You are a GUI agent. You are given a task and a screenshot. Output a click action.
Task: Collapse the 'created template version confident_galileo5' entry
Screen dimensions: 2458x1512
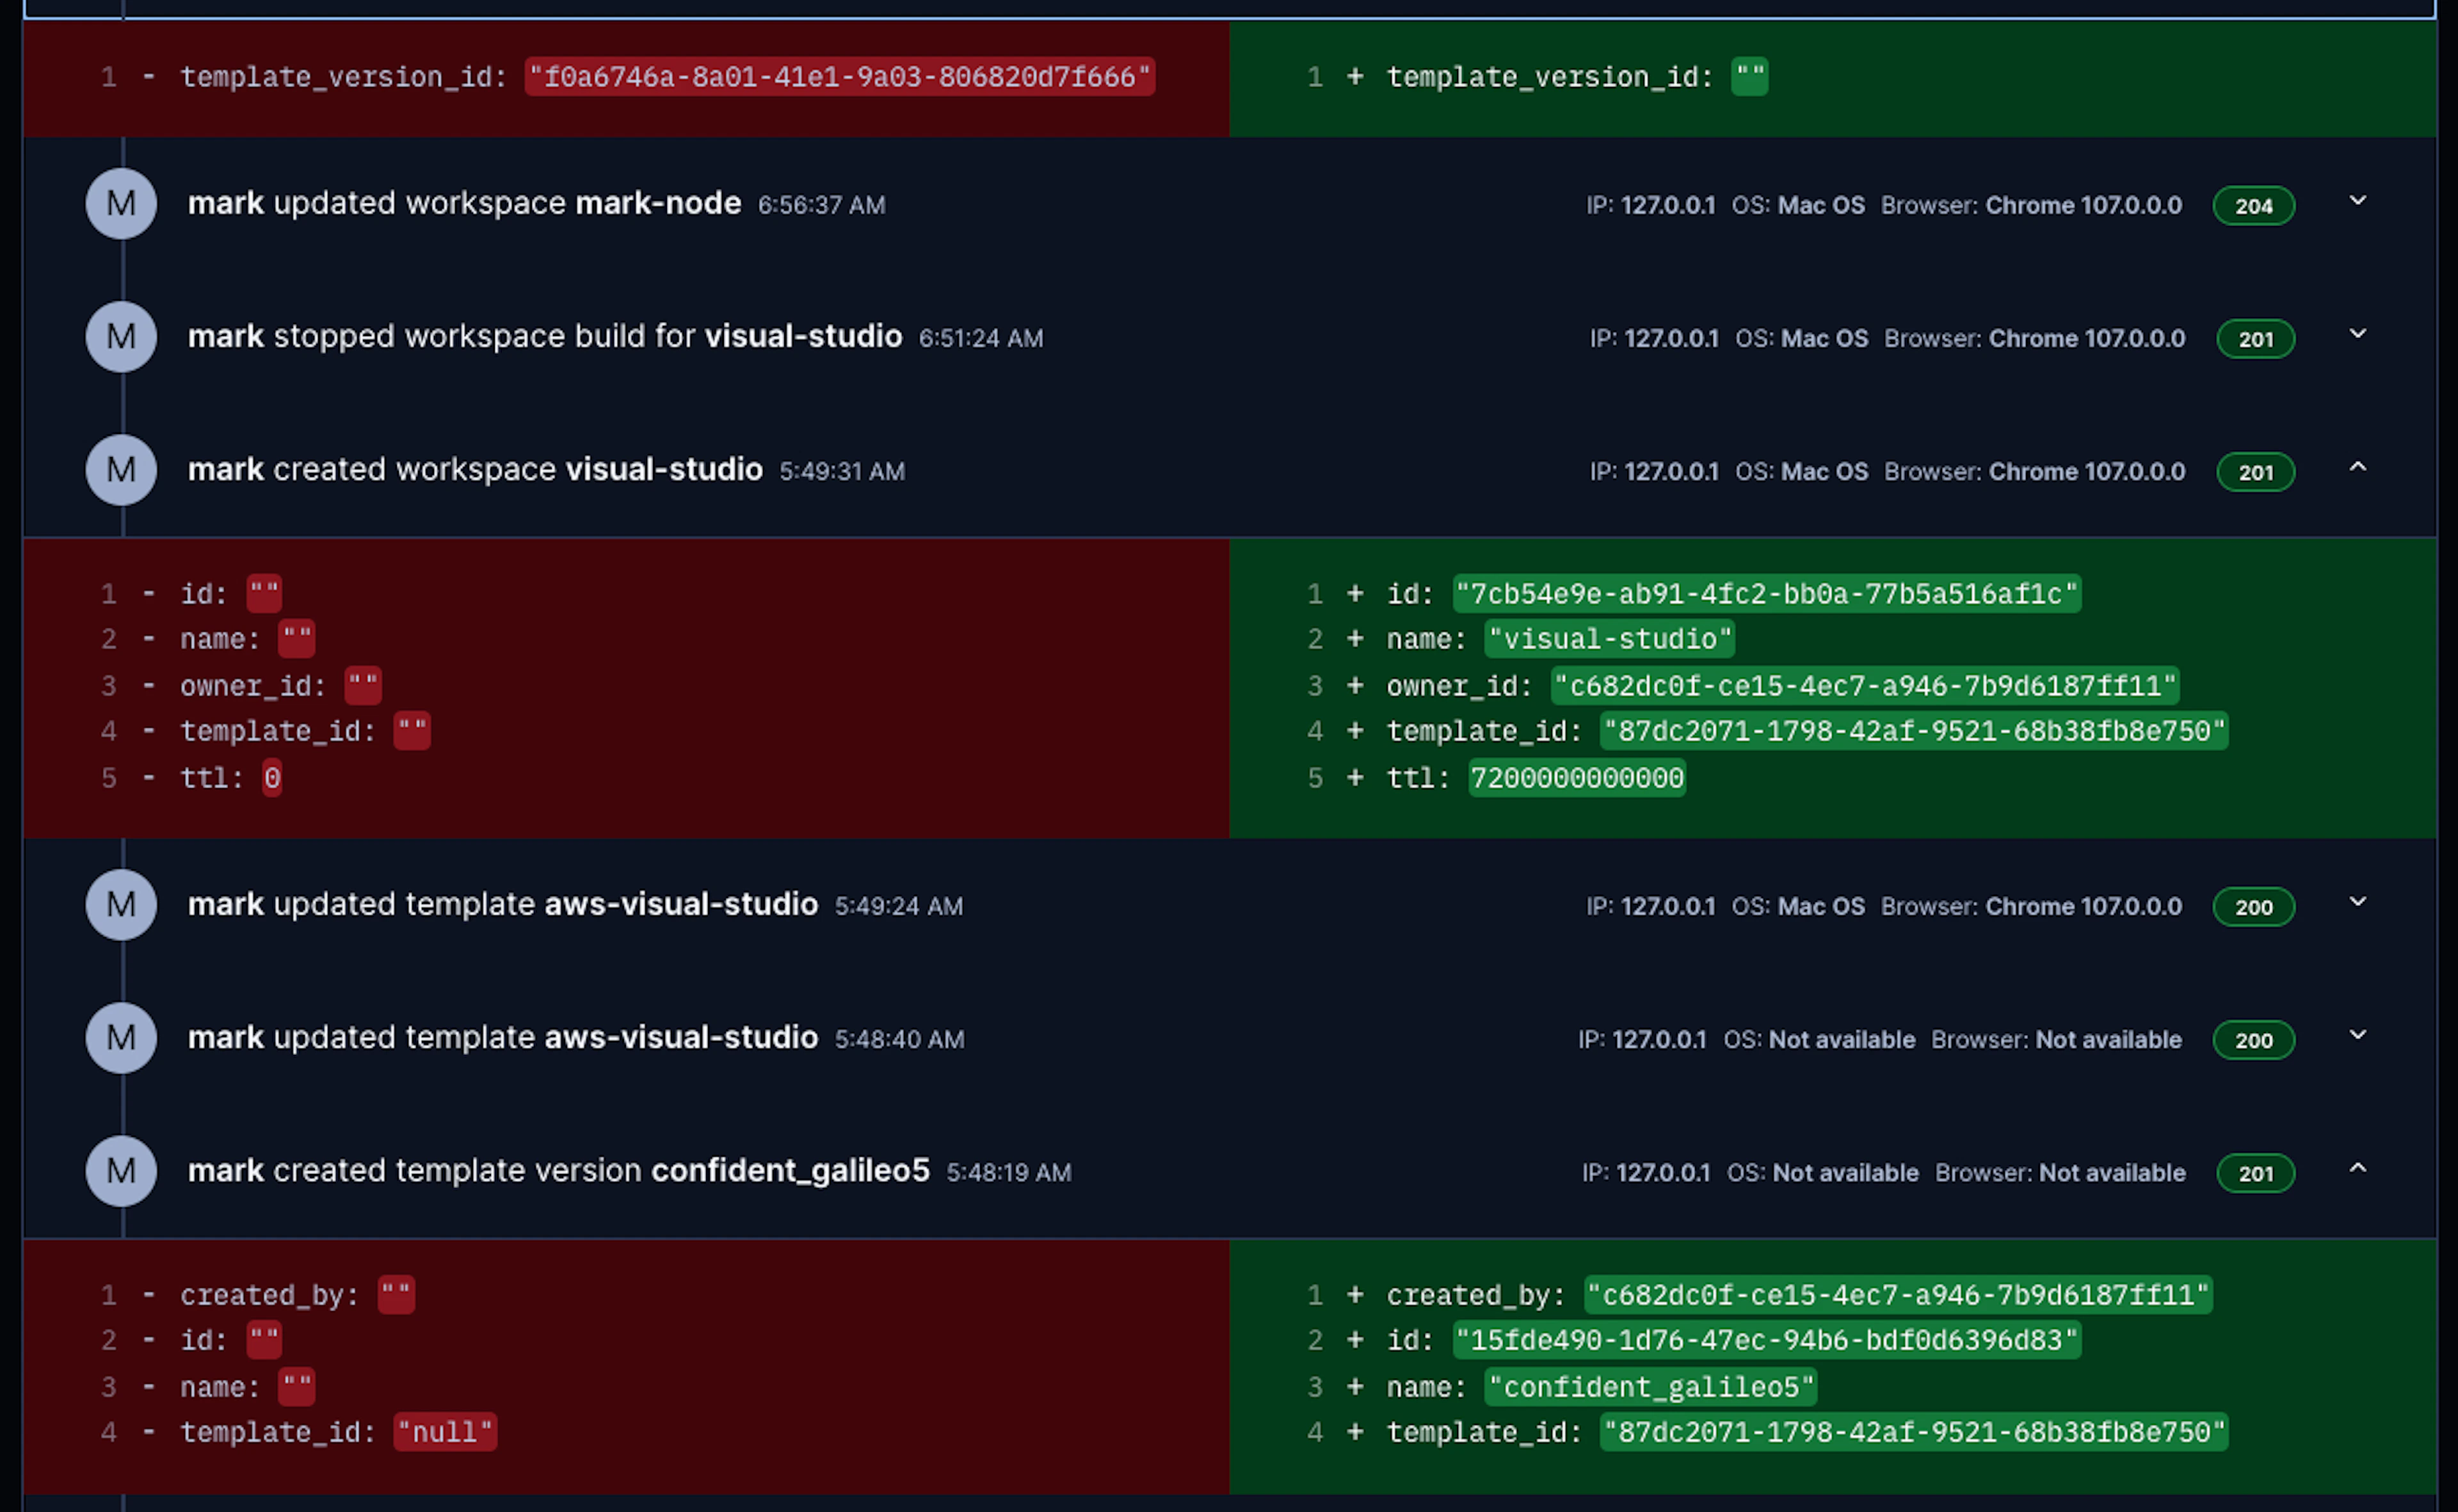[2357, 1168]
